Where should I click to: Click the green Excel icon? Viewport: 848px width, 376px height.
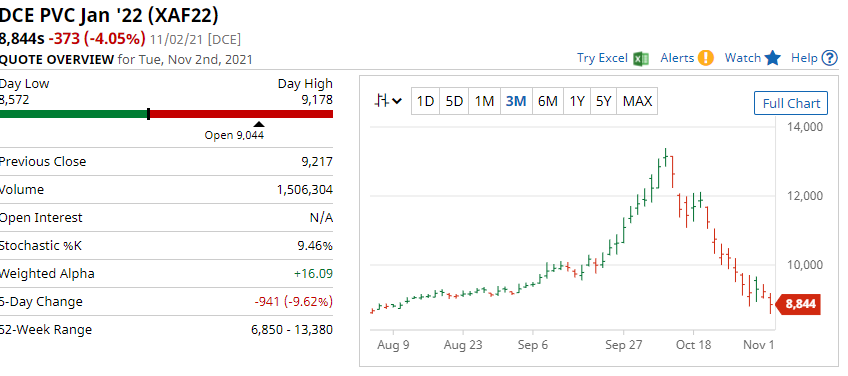641,58
